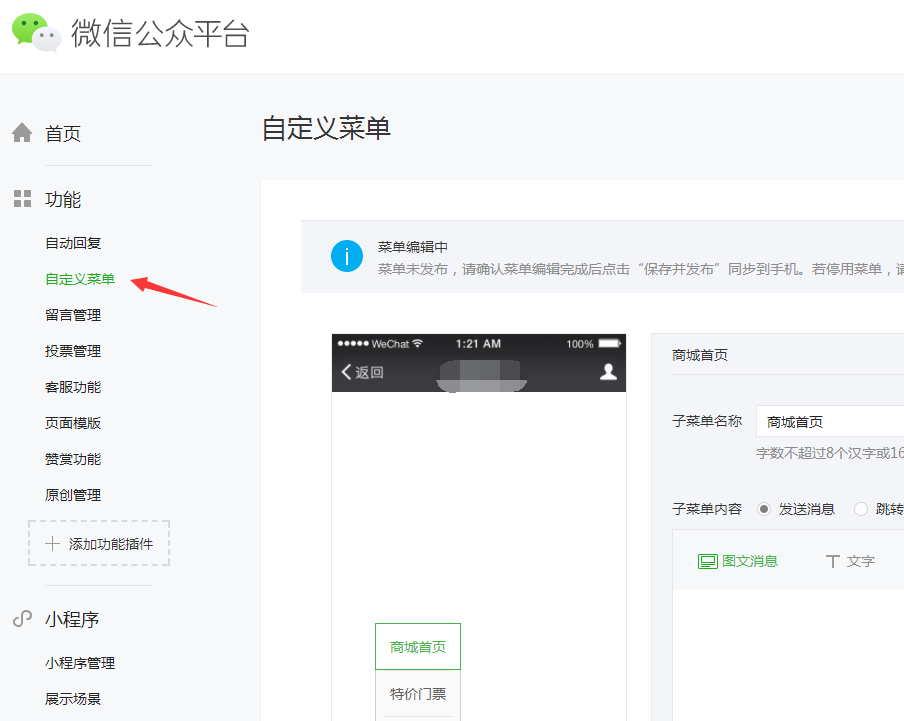The height and width of the screenshot is (721, 904).
Task: Click the mini program icon beside 小程序
Action: [x=22, y=619]
